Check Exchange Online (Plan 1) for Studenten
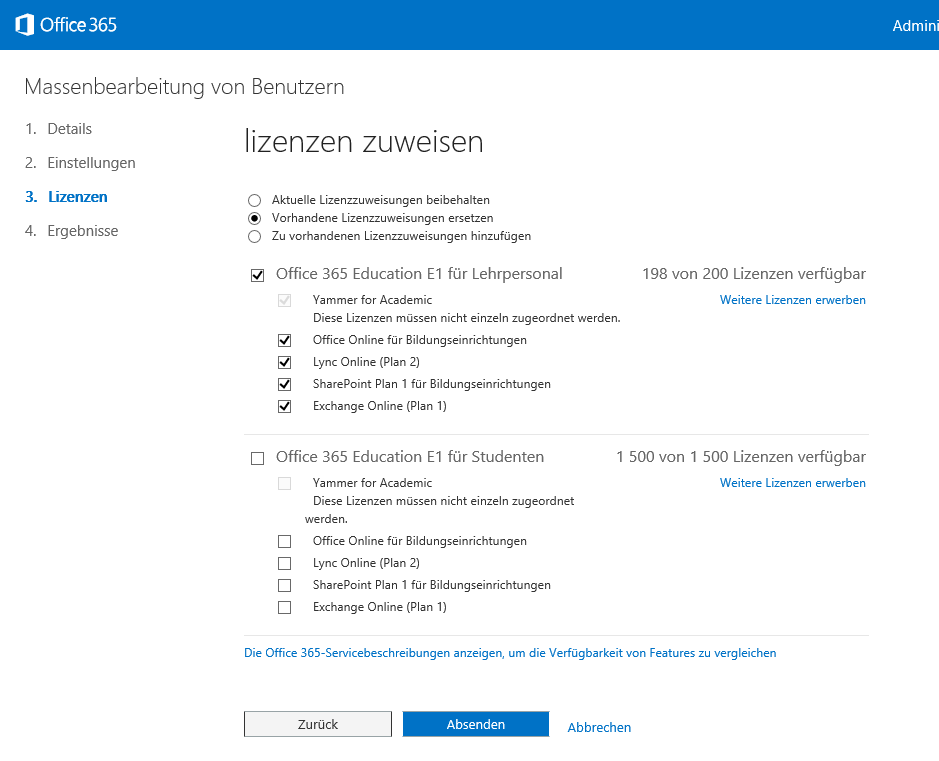The height and width of the screenshot is (761, 939). (285, 607)
